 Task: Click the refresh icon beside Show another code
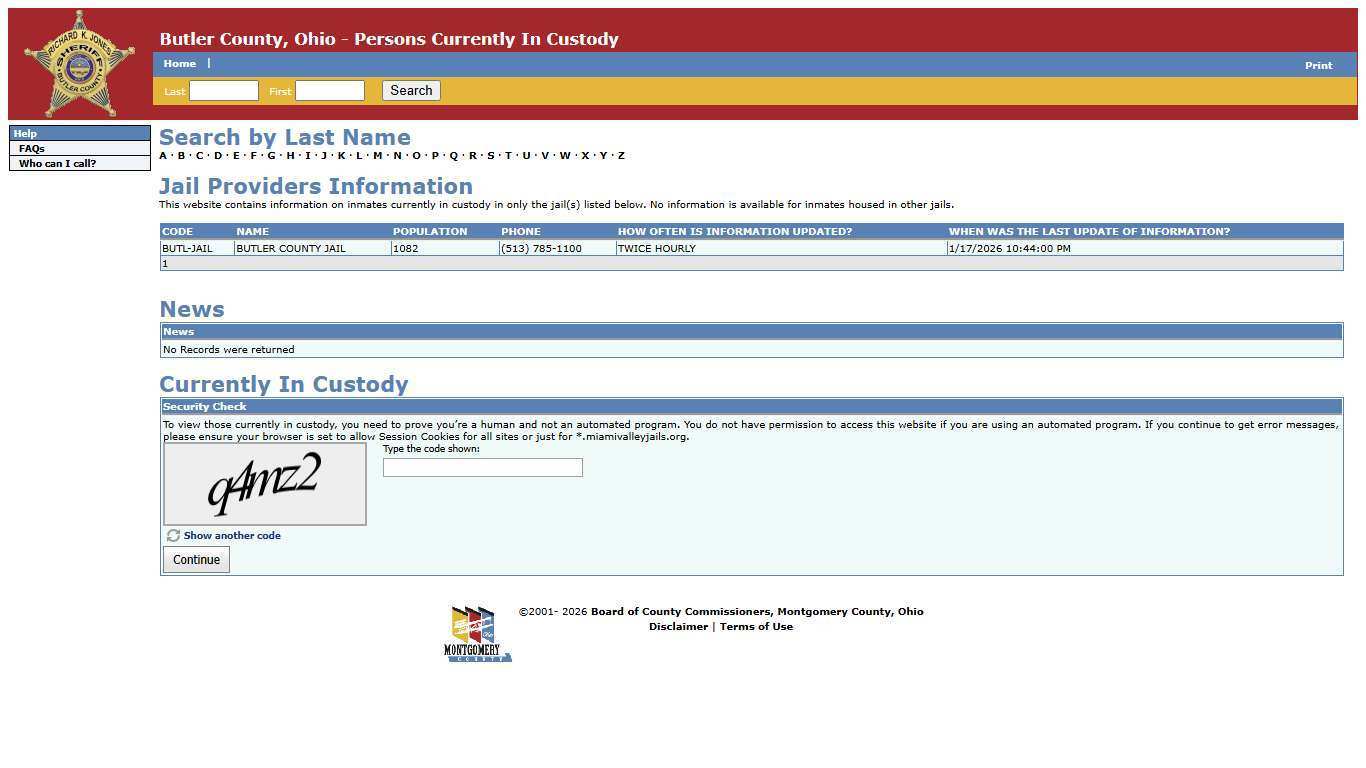(x=173, y=536)
